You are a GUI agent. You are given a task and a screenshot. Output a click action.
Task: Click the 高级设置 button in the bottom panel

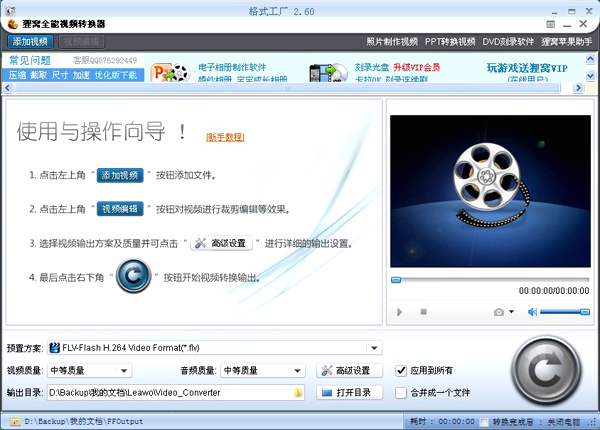pos(349,370)
